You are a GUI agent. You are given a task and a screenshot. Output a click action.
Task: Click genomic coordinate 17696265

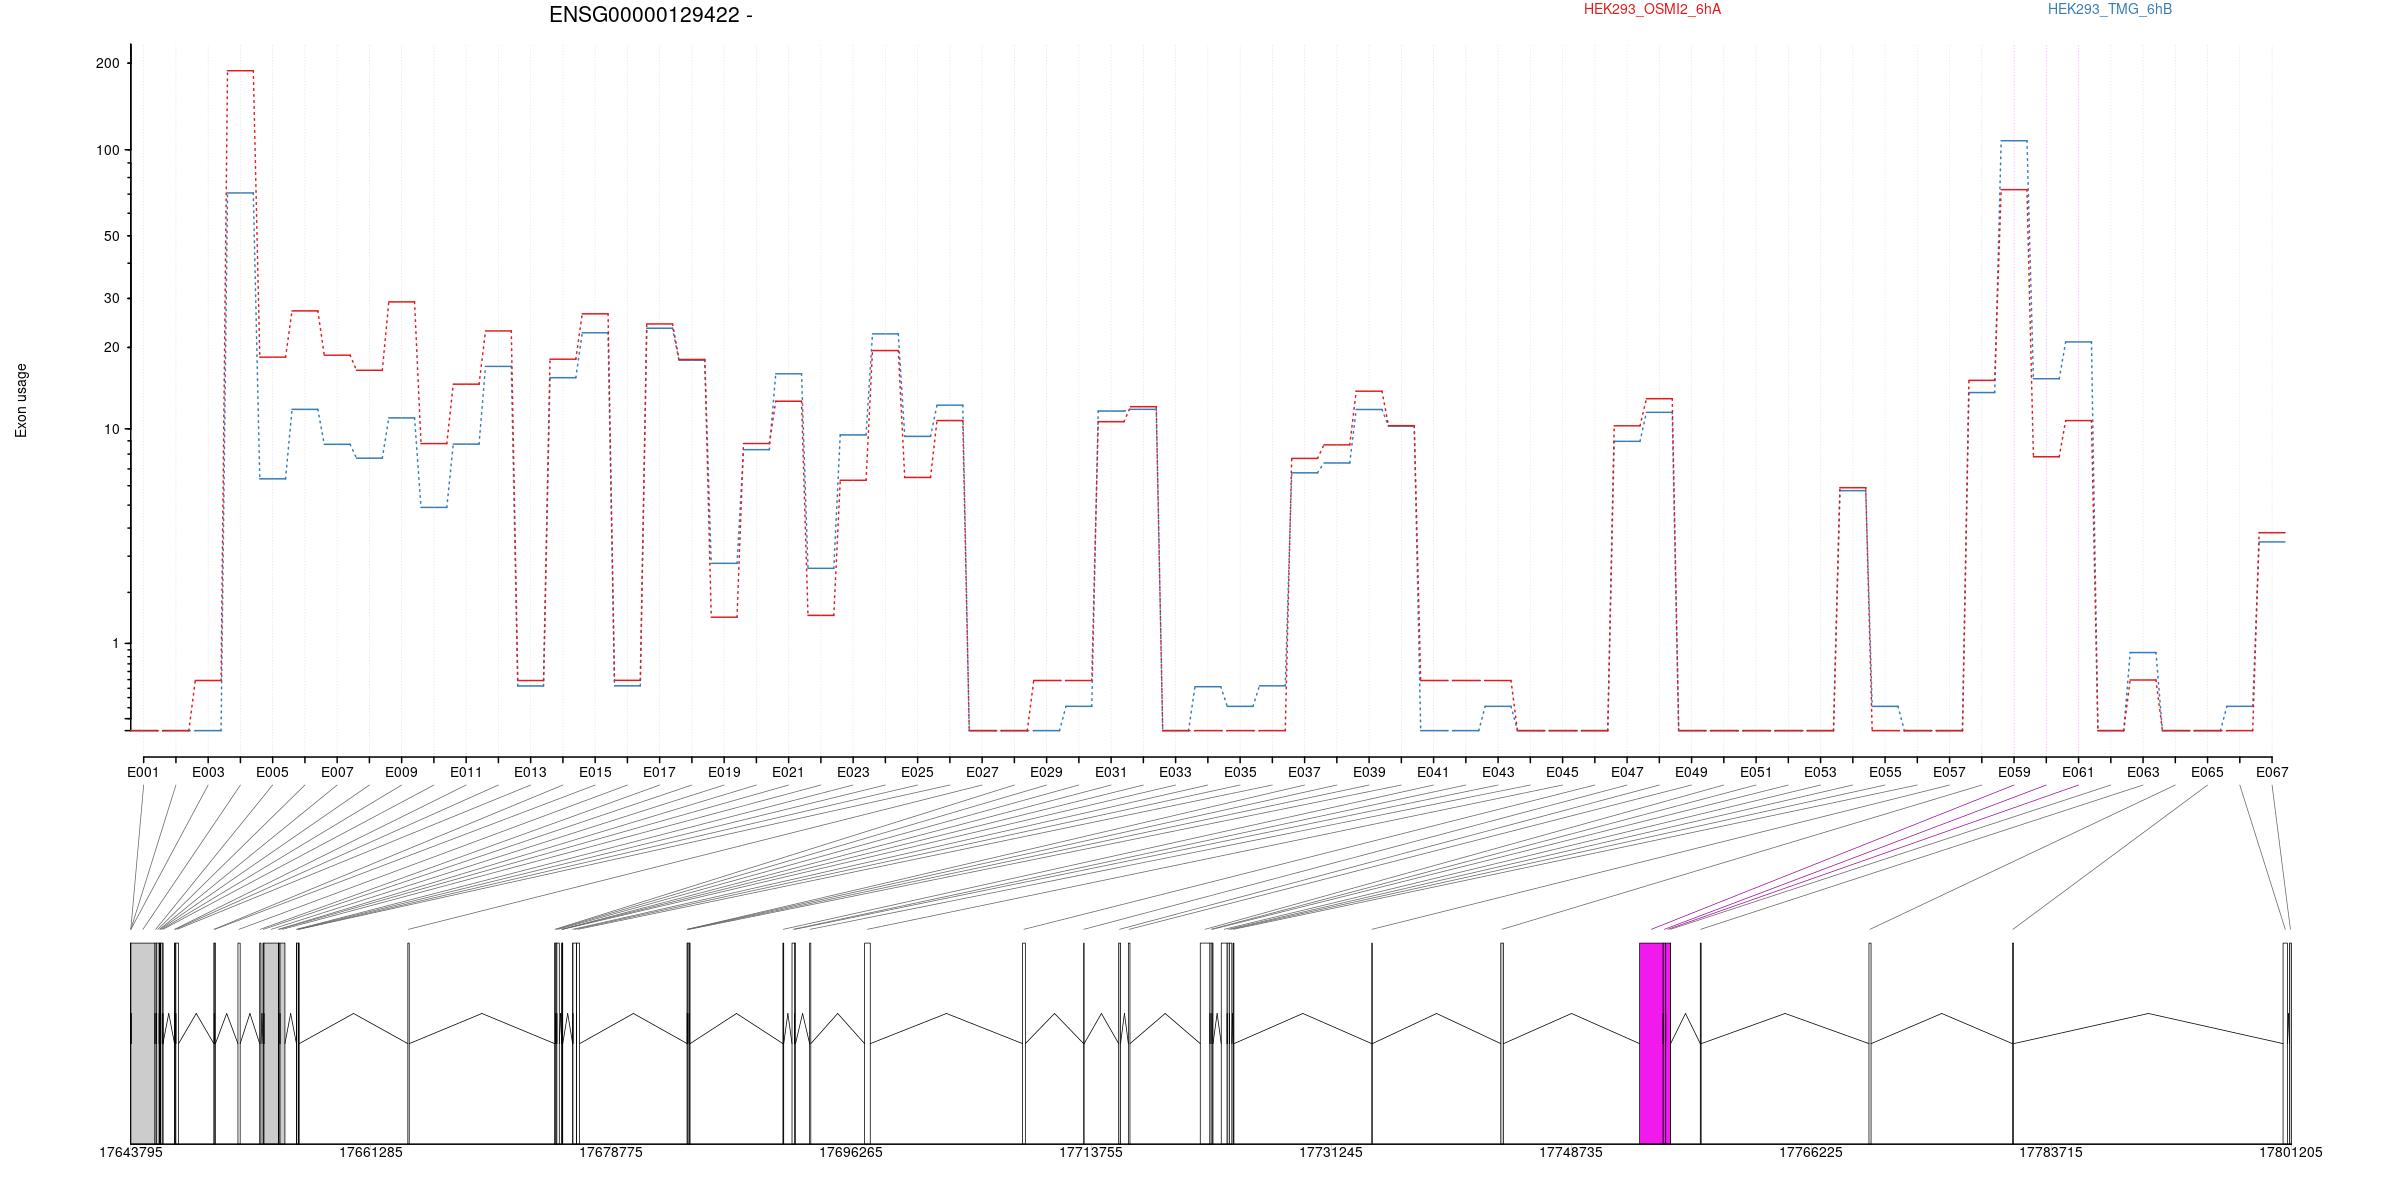coord(851,1153)
